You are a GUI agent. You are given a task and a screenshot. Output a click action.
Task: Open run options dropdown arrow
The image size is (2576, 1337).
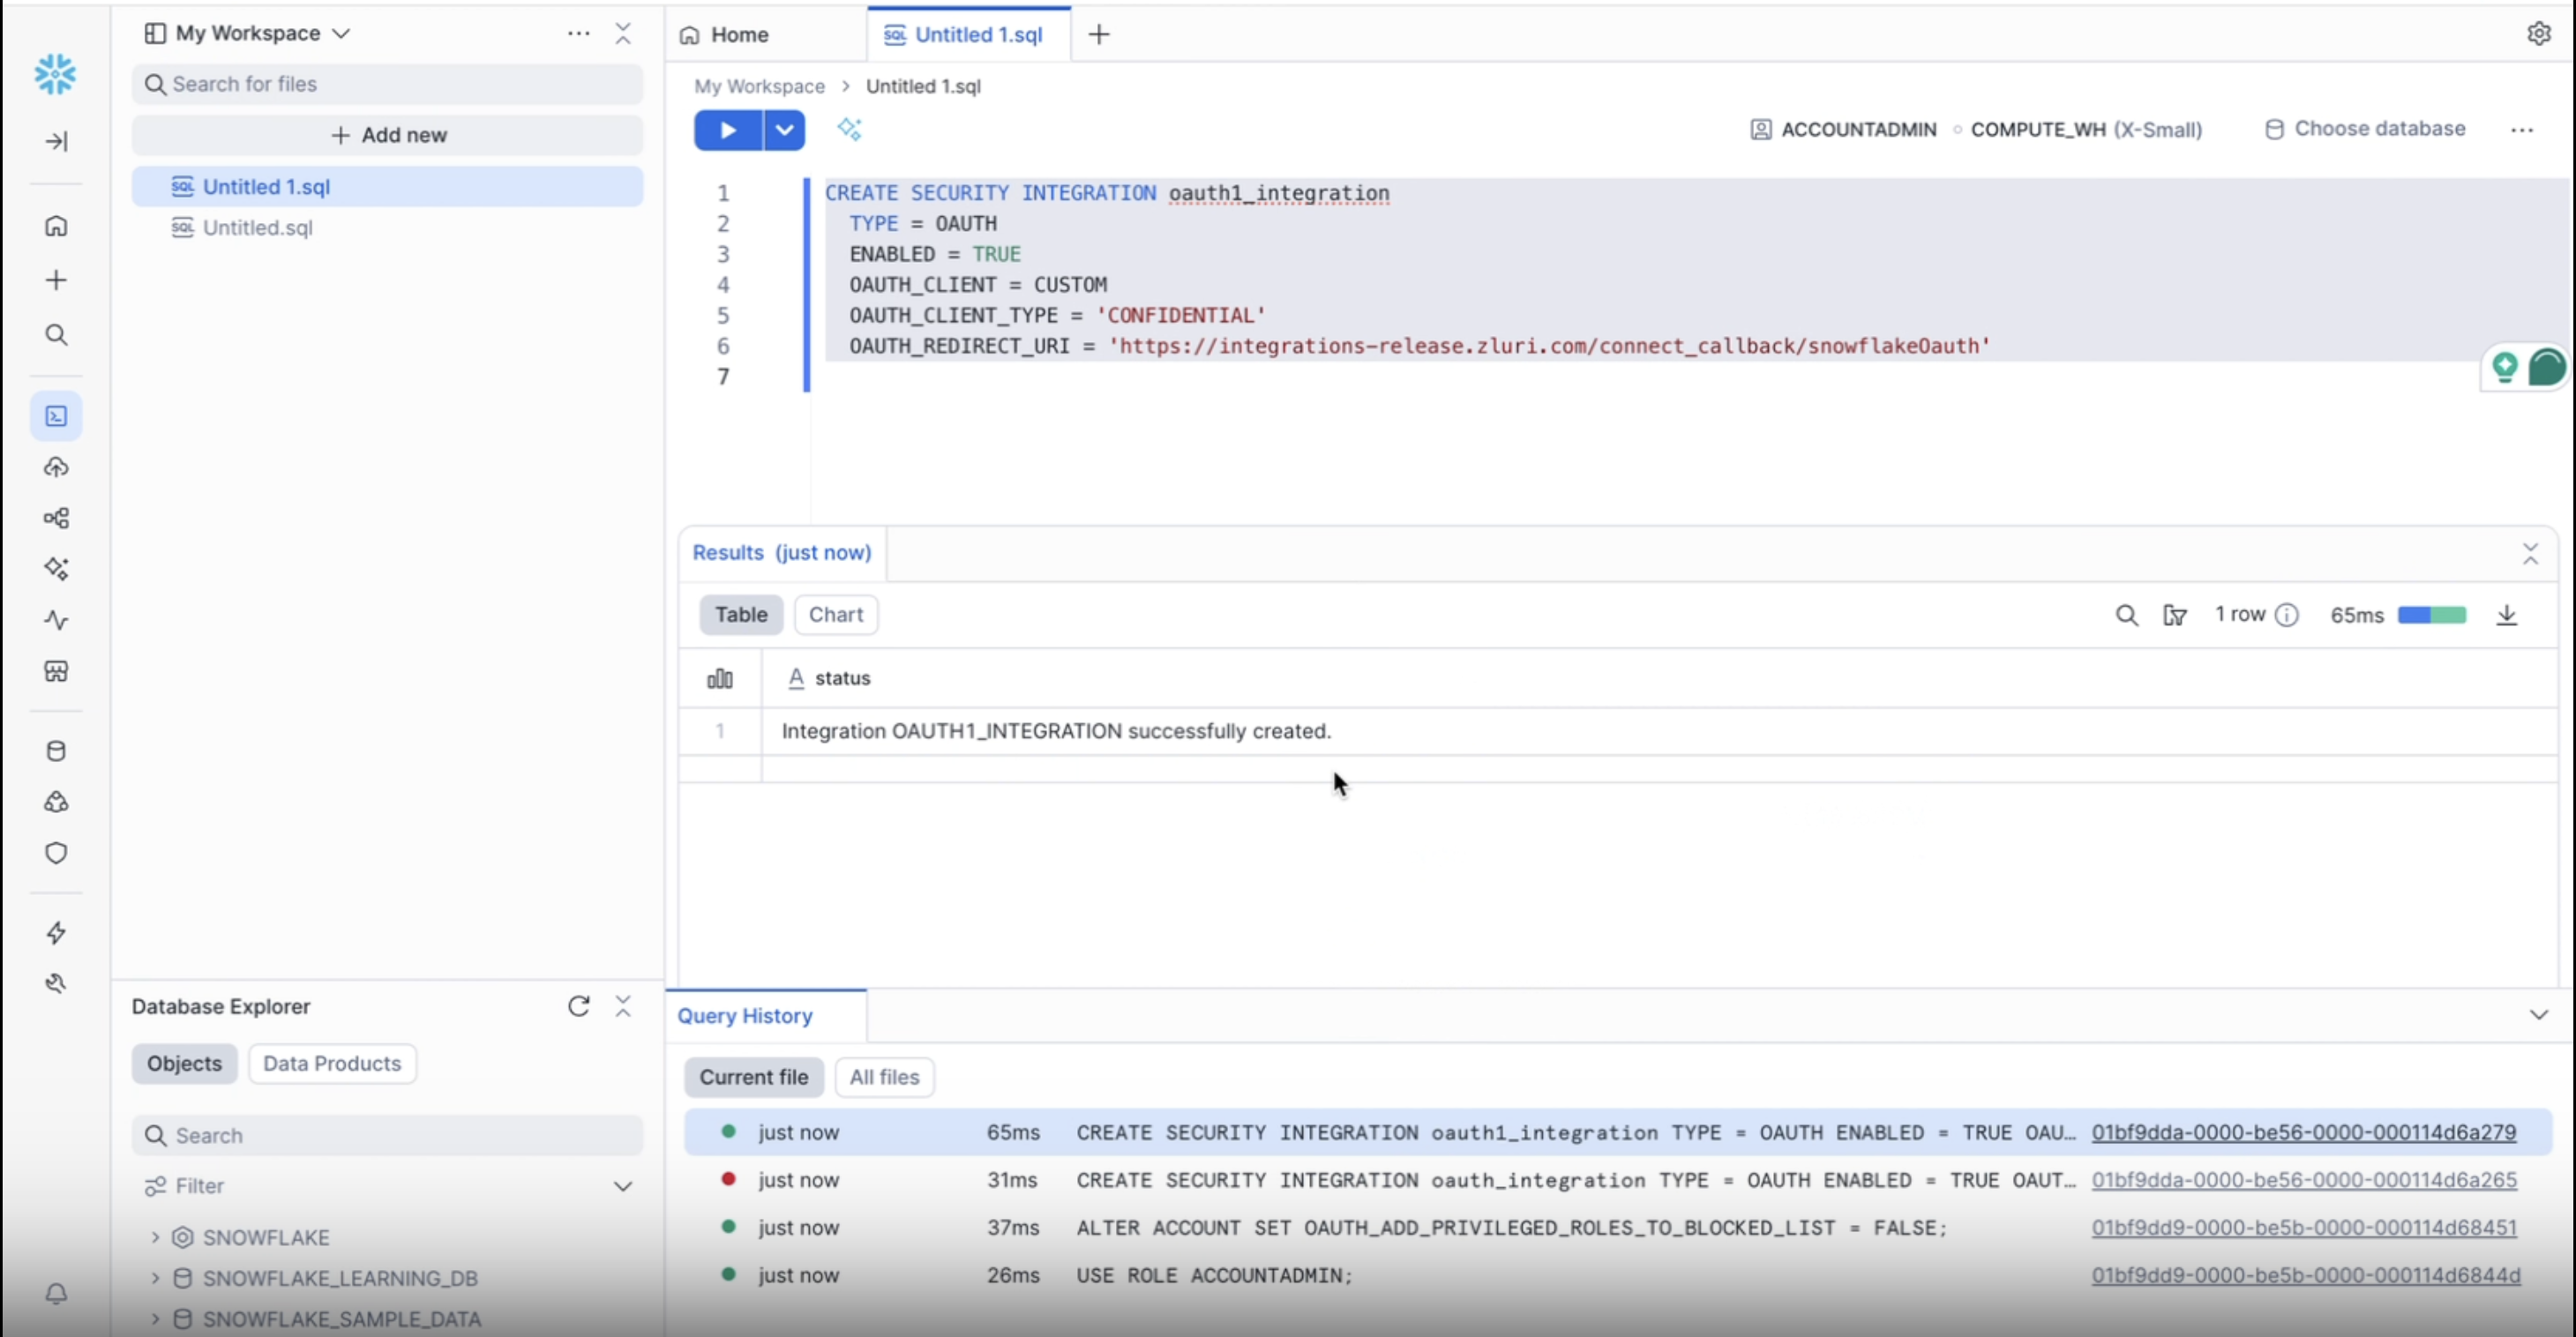click(785, 130)
